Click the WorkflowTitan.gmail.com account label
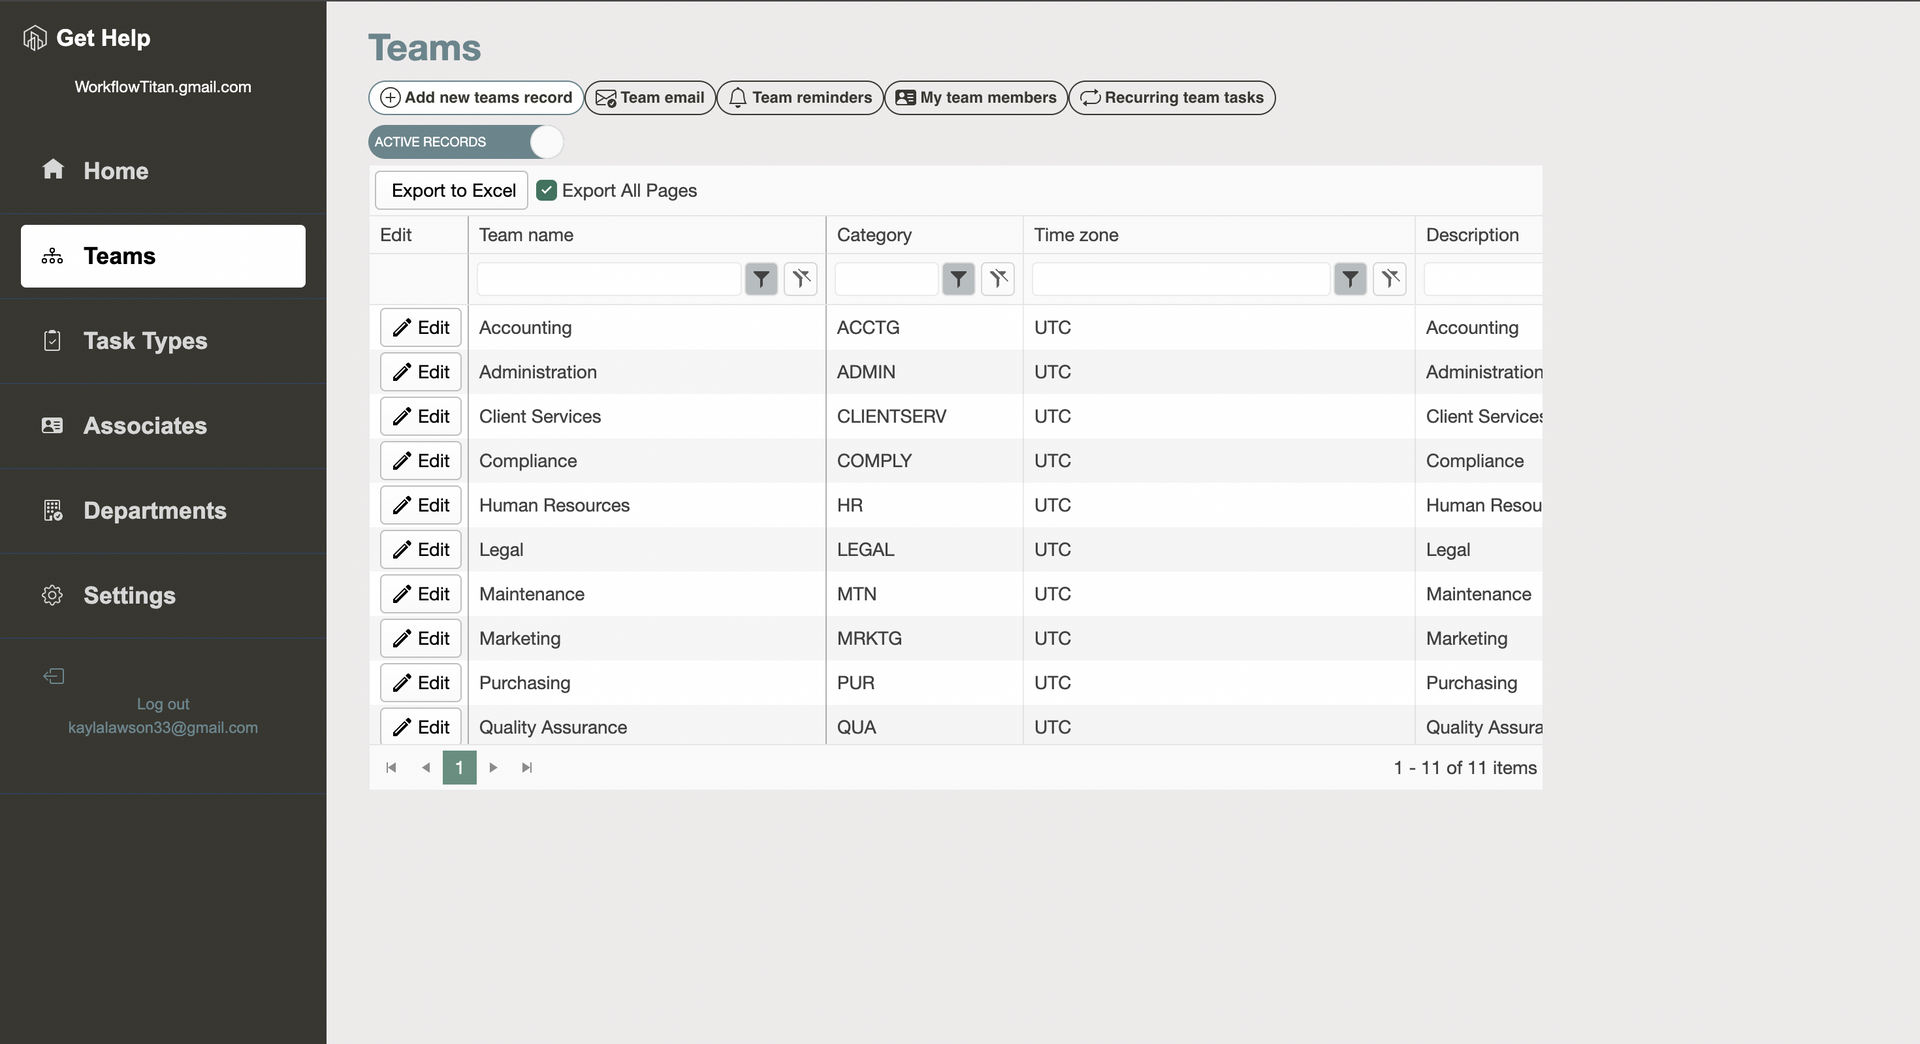1920x1044 pixels. point(163,87)
